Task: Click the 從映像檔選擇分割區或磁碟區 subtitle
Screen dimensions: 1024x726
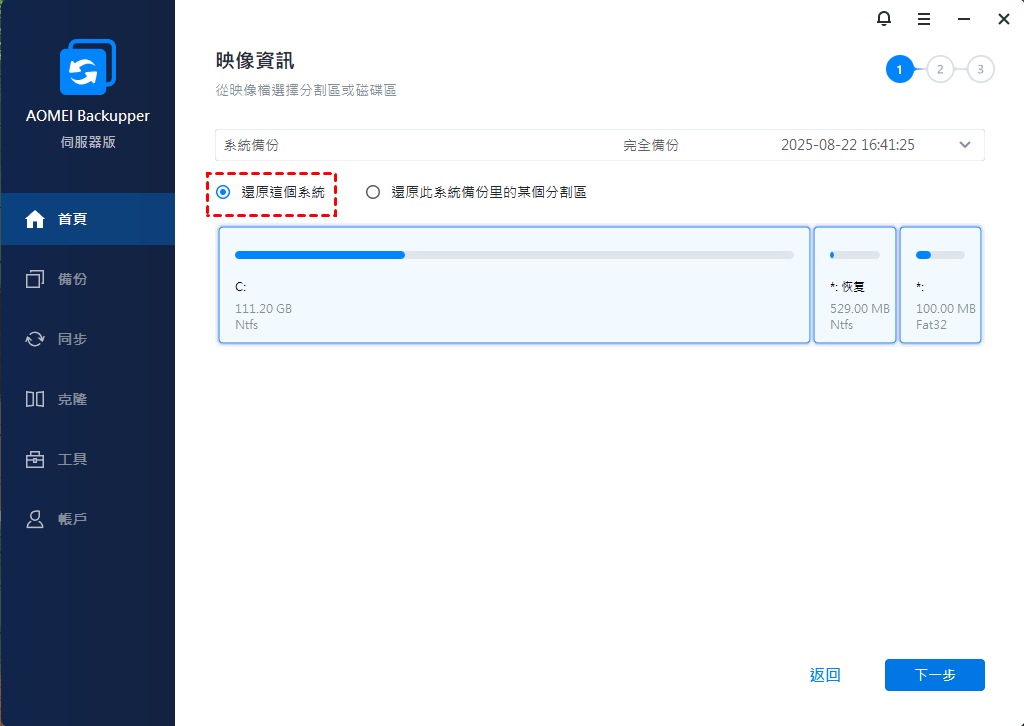Action: coord(306,90)
